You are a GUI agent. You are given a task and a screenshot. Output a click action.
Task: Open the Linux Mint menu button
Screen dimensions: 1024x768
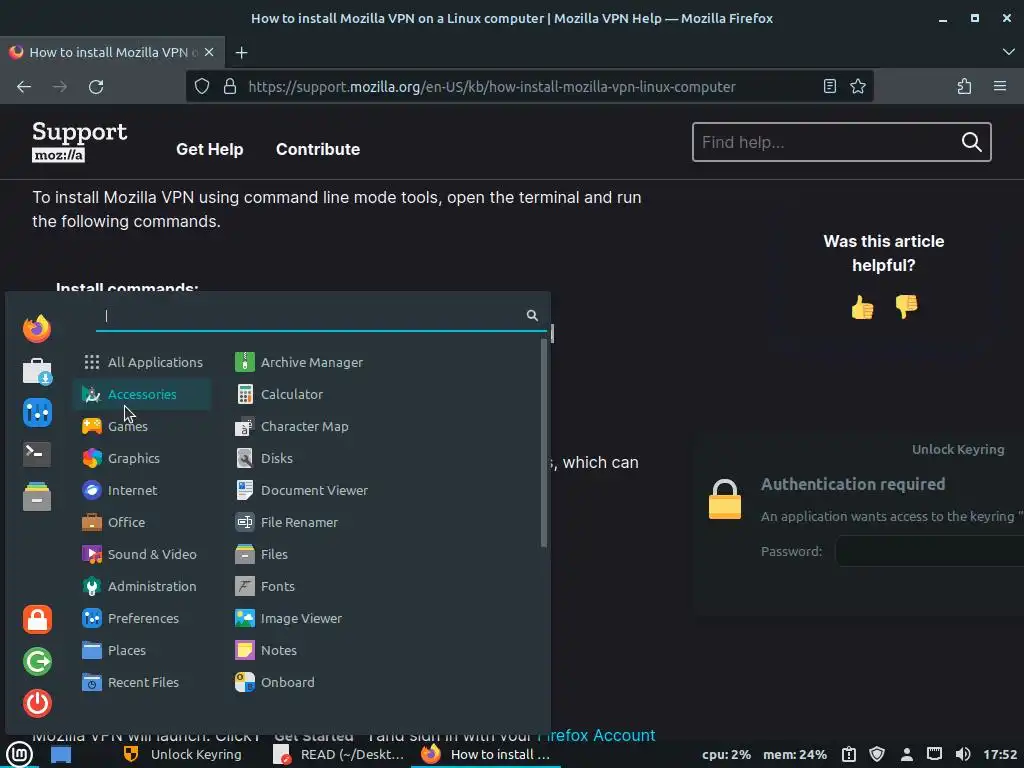20,755
